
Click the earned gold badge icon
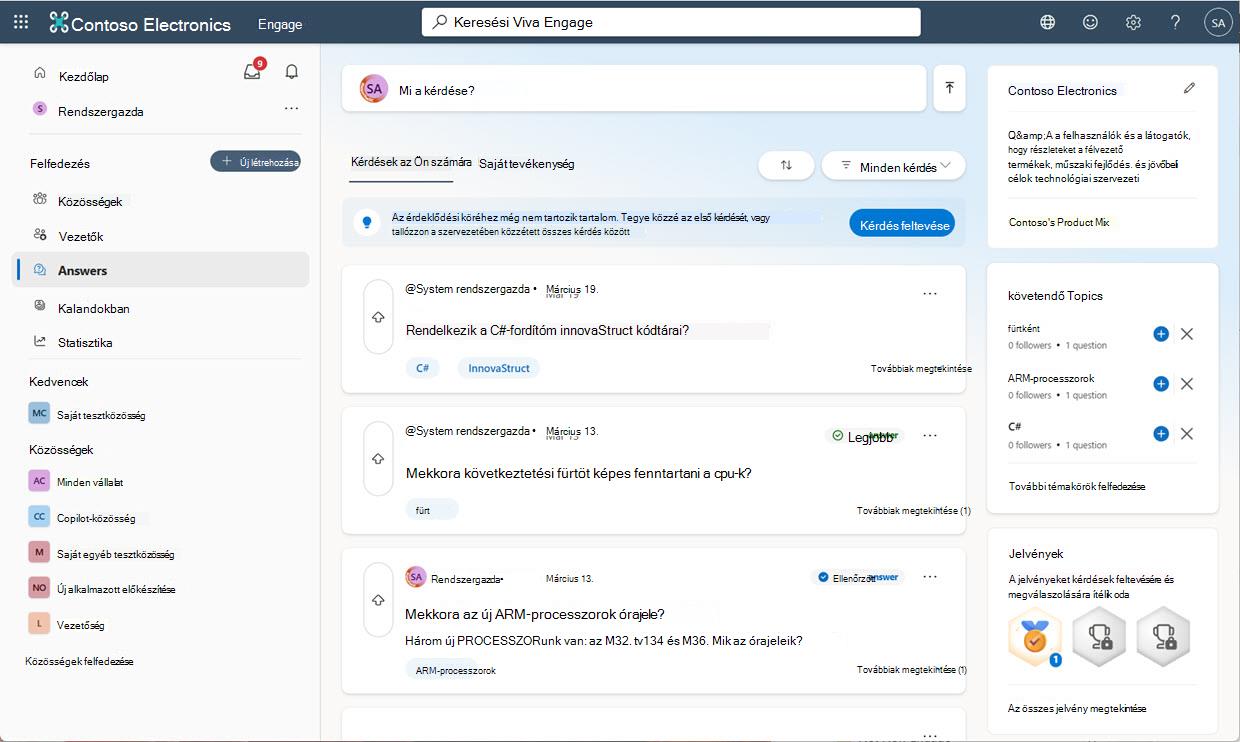(1035, 636)
